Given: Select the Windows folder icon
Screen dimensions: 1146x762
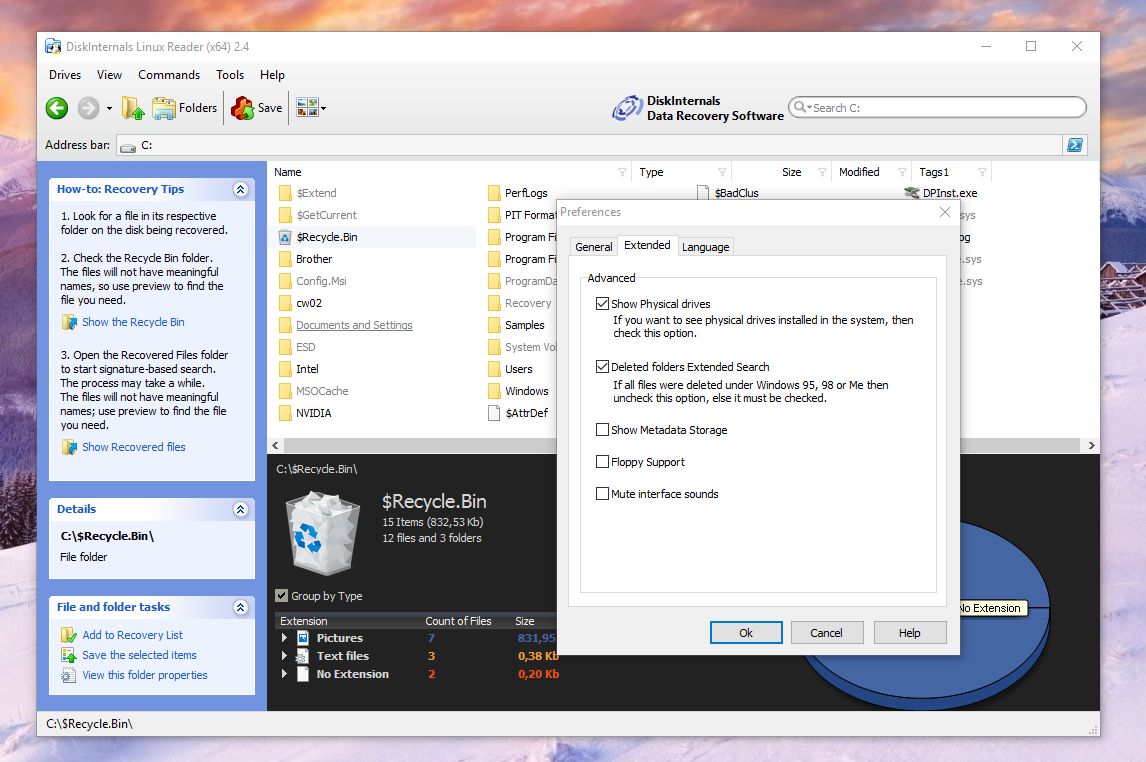Looking at the screenshot, I should pyautogui.click(x=494, y=391).
